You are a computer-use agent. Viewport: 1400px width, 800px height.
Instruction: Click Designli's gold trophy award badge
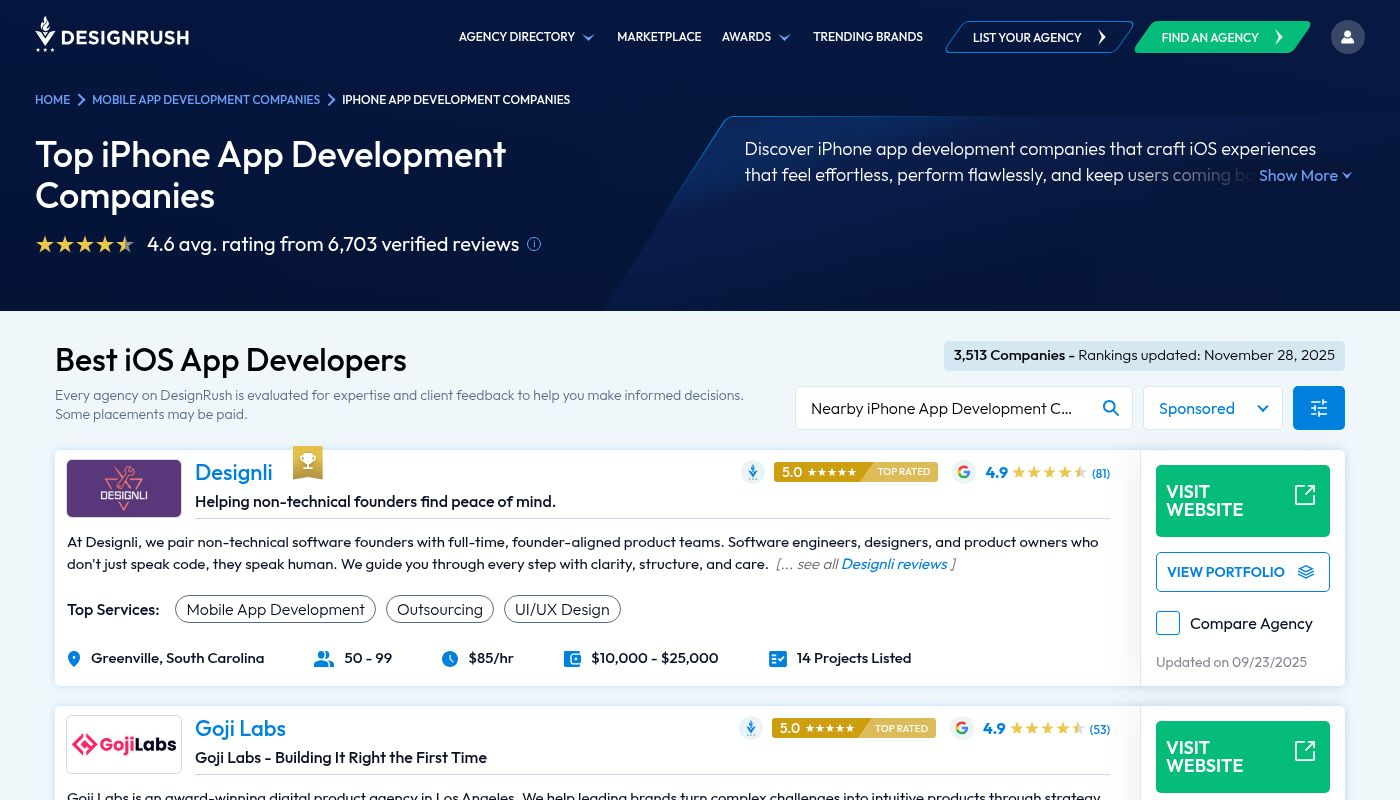(x=308, y=462)
